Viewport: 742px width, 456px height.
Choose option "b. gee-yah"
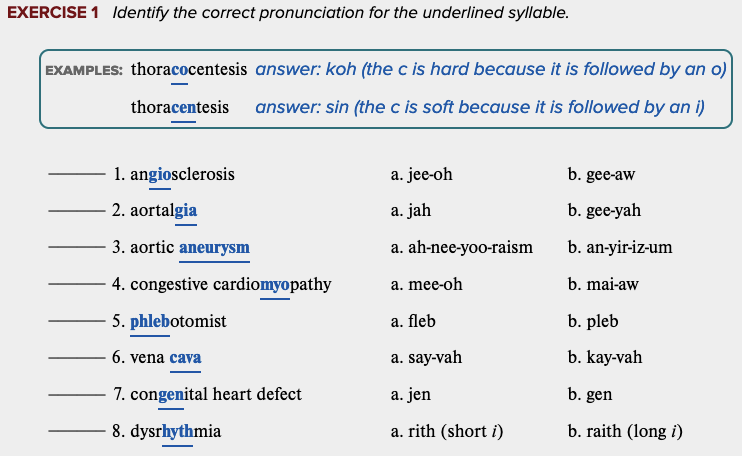click(604, 211)
